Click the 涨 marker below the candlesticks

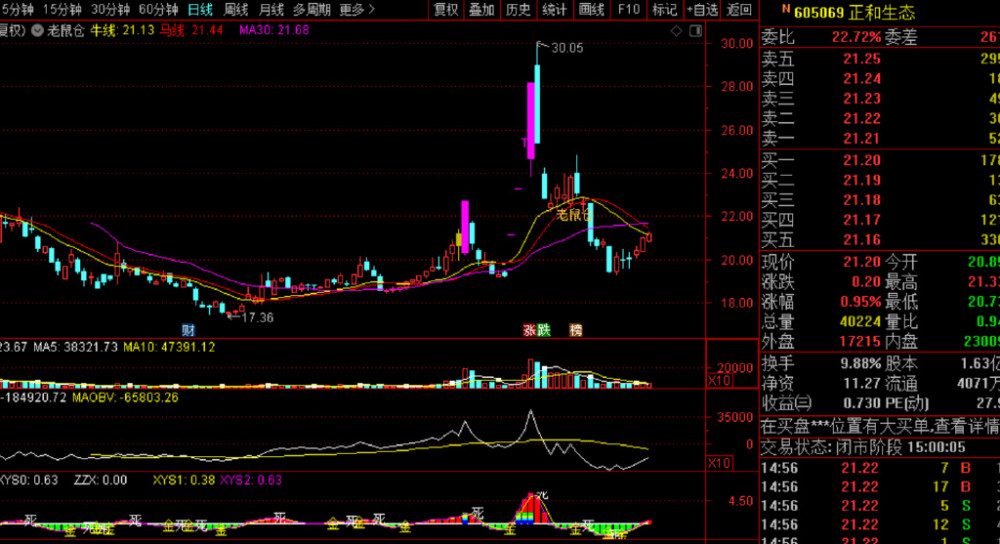click(529, 329)
